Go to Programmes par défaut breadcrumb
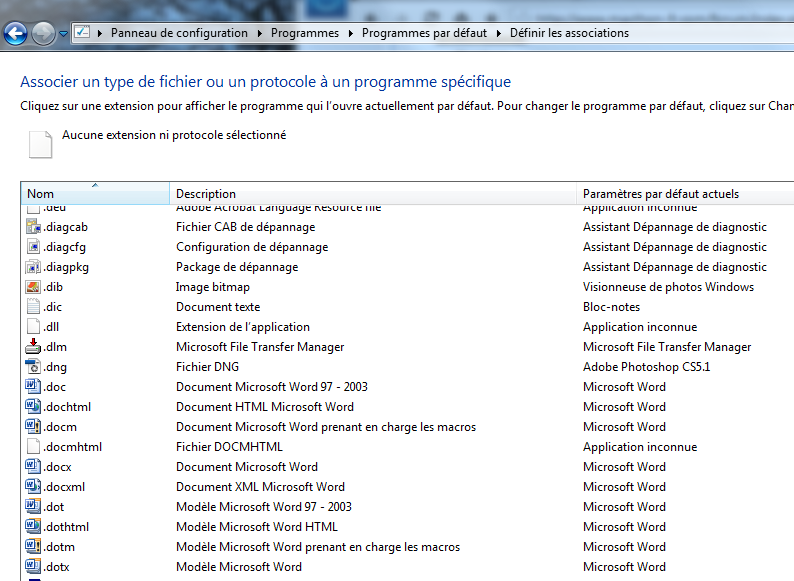 click(424, 33)
